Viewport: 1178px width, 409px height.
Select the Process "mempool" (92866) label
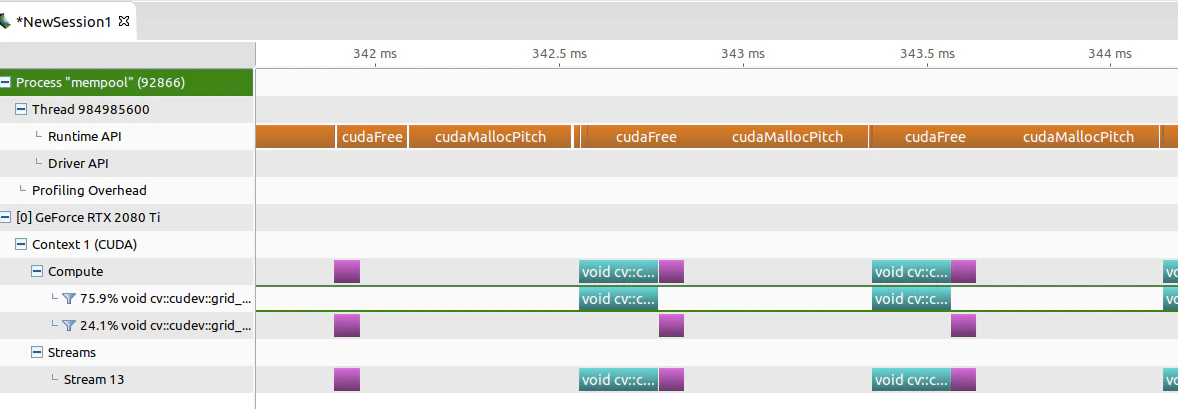pyautogui.click(x=100, y=83)
